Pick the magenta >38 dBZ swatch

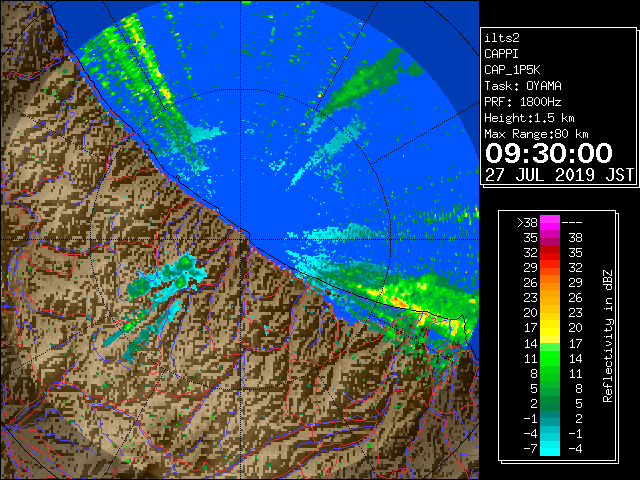click(x=550, y=223)
